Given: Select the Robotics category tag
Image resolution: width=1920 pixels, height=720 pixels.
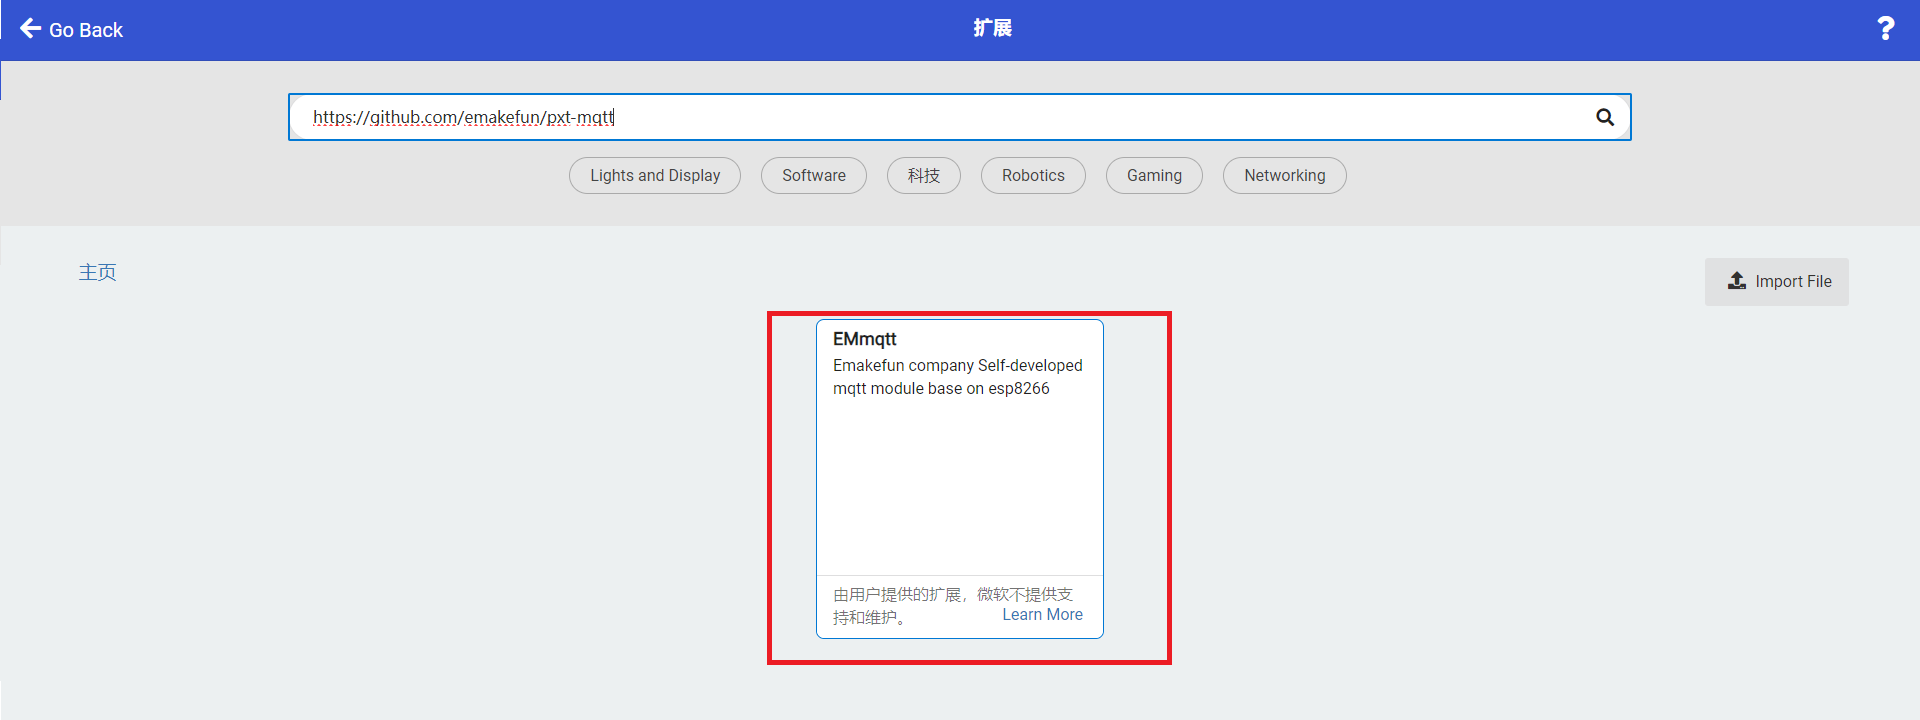Looking at the screenshot, I should pos(1033,175).
